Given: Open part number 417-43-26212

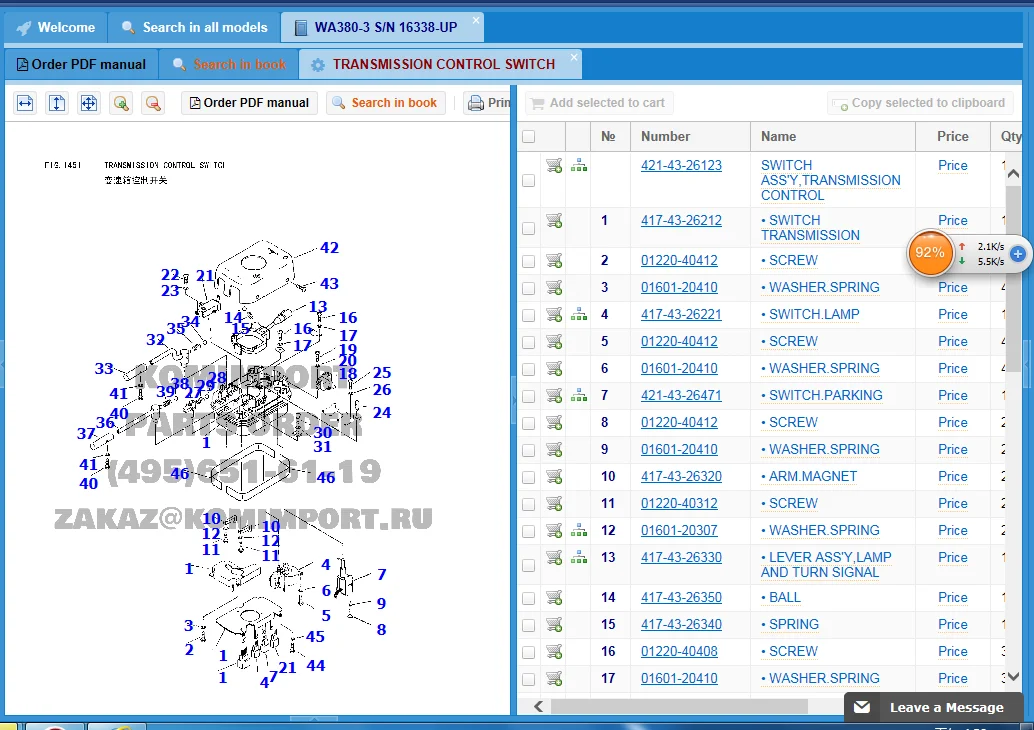Looking at the screenshot, I should (681, 220).
